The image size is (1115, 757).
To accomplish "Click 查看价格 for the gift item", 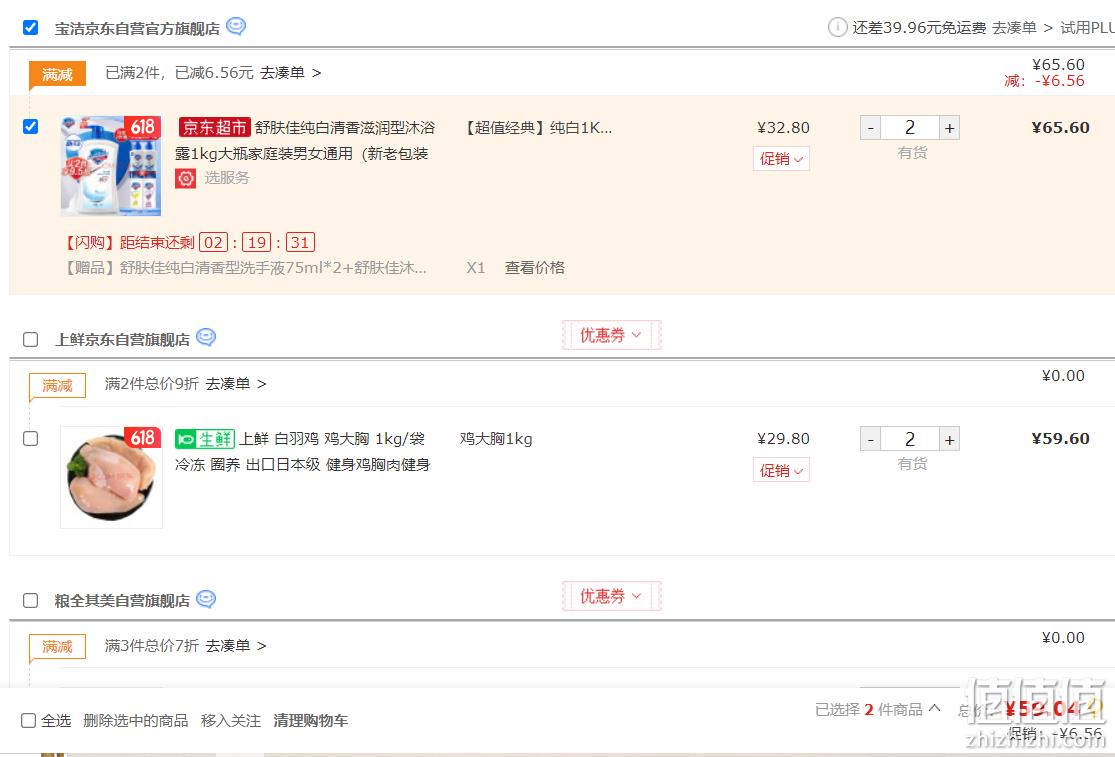I will pyautogui.click(x=535, y=268).
